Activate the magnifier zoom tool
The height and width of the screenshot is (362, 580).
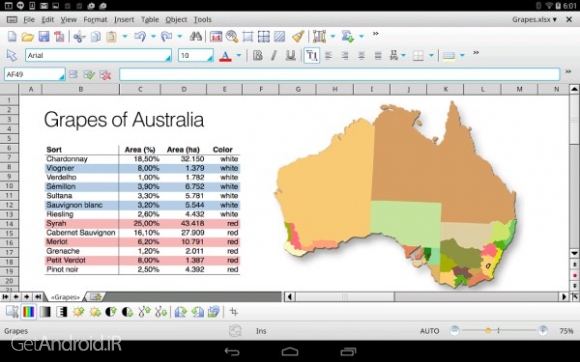pyautogui.click(x=232, y=36)
